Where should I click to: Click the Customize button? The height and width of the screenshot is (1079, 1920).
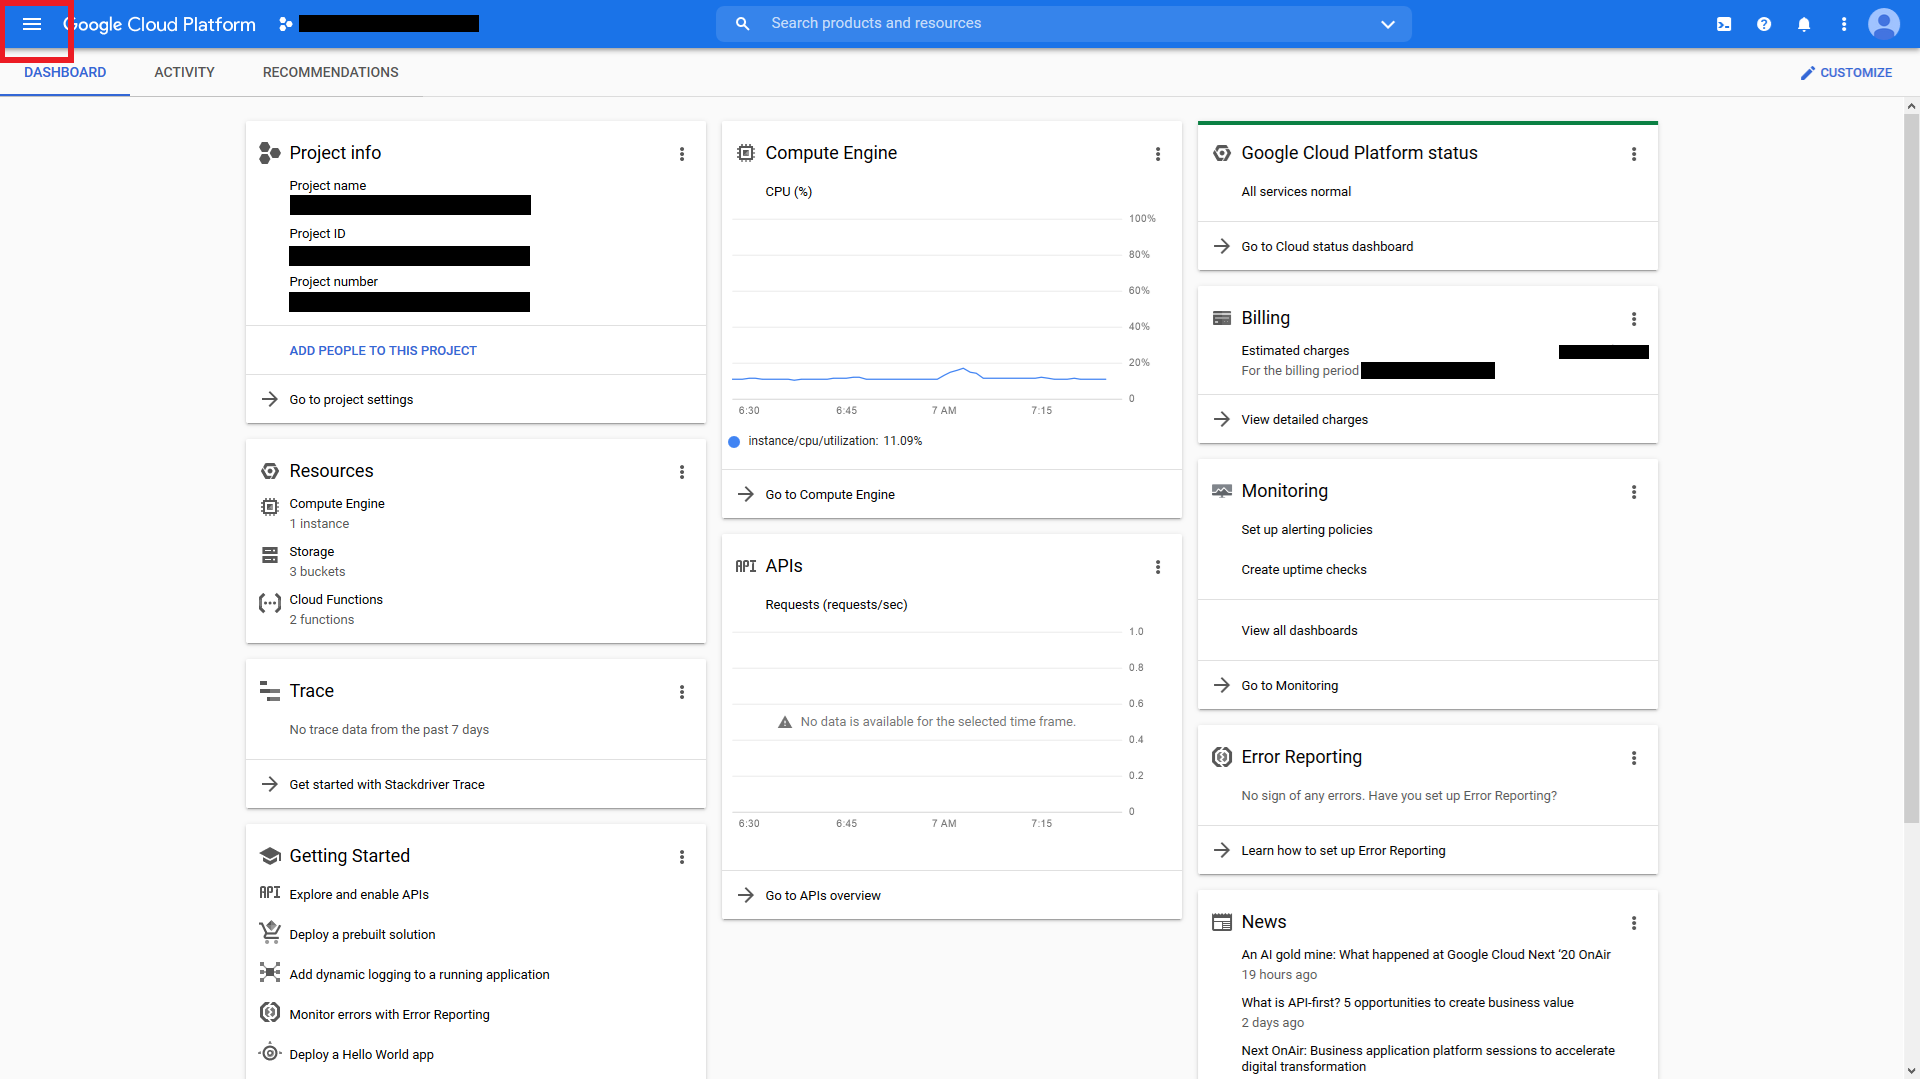pos(1846,72)
